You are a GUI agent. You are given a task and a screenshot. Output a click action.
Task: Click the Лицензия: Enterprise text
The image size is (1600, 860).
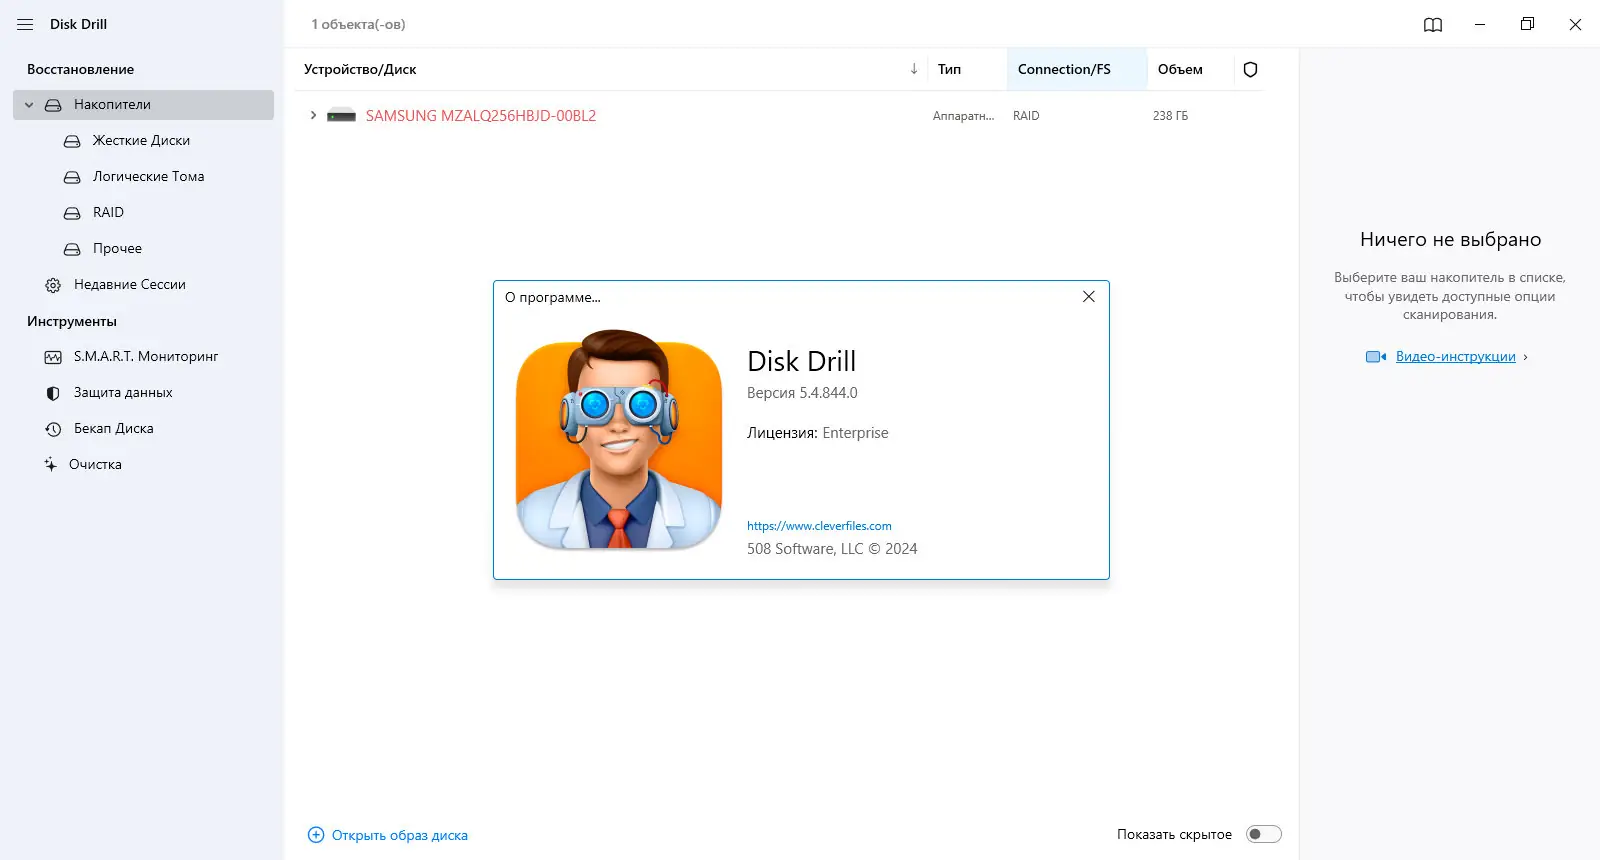817,433
